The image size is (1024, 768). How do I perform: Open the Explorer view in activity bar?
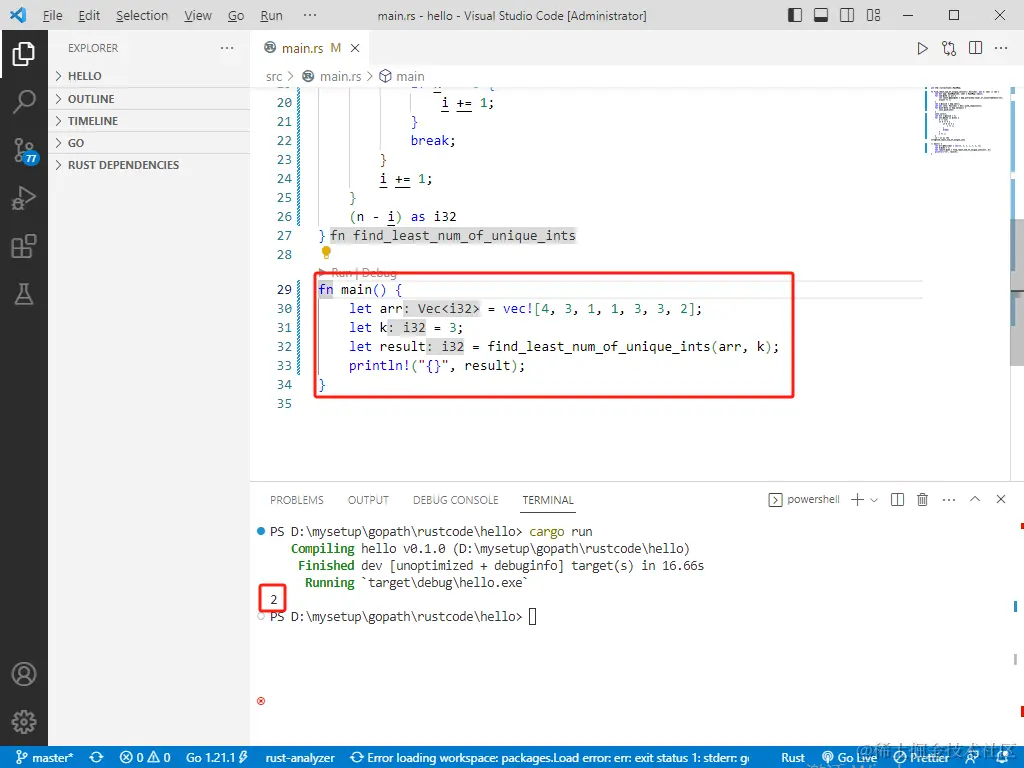(24, 54)
